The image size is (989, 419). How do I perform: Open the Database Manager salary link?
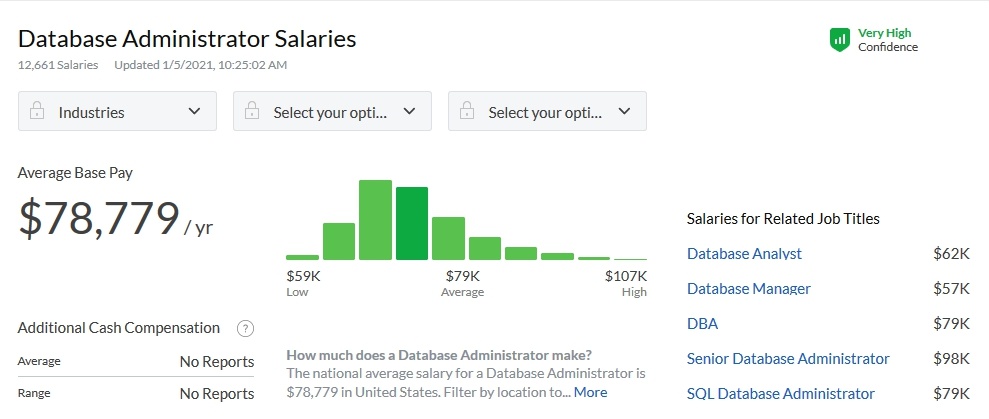[x=748, y=289]
